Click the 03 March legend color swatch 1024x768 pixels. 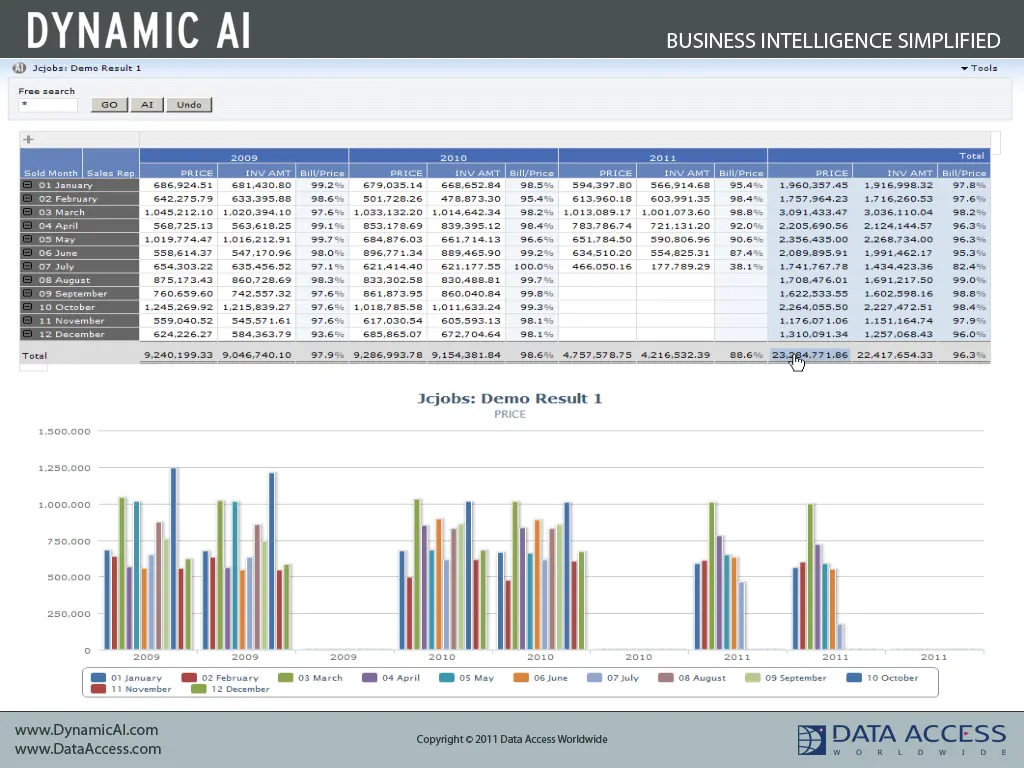[x=285, y=678]
